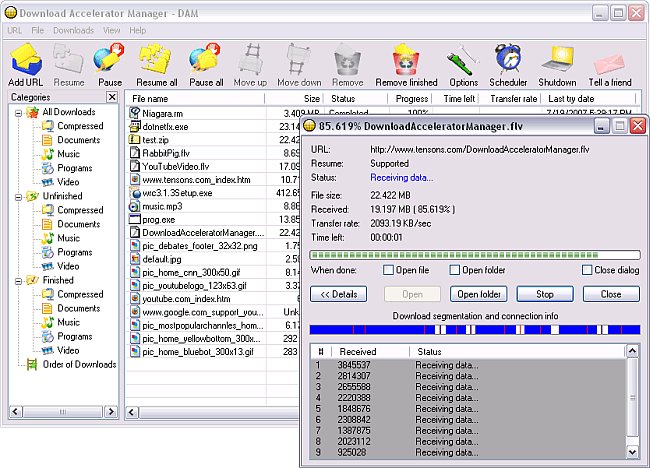Open the Options tool icon
Screen dimensions: 650x468
tap(463, 62)
